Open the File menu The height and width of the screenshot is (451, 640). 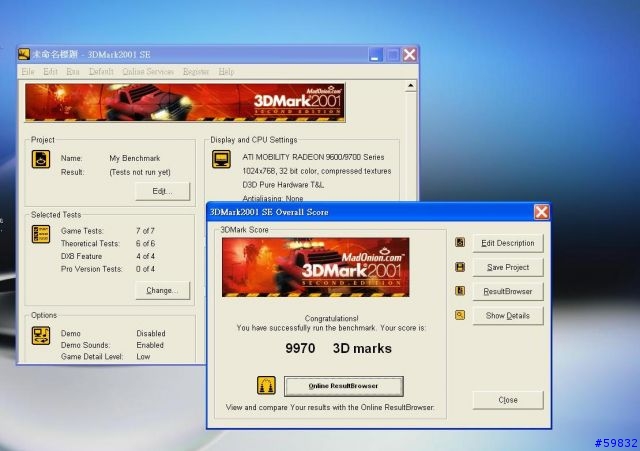pos(28,71)
